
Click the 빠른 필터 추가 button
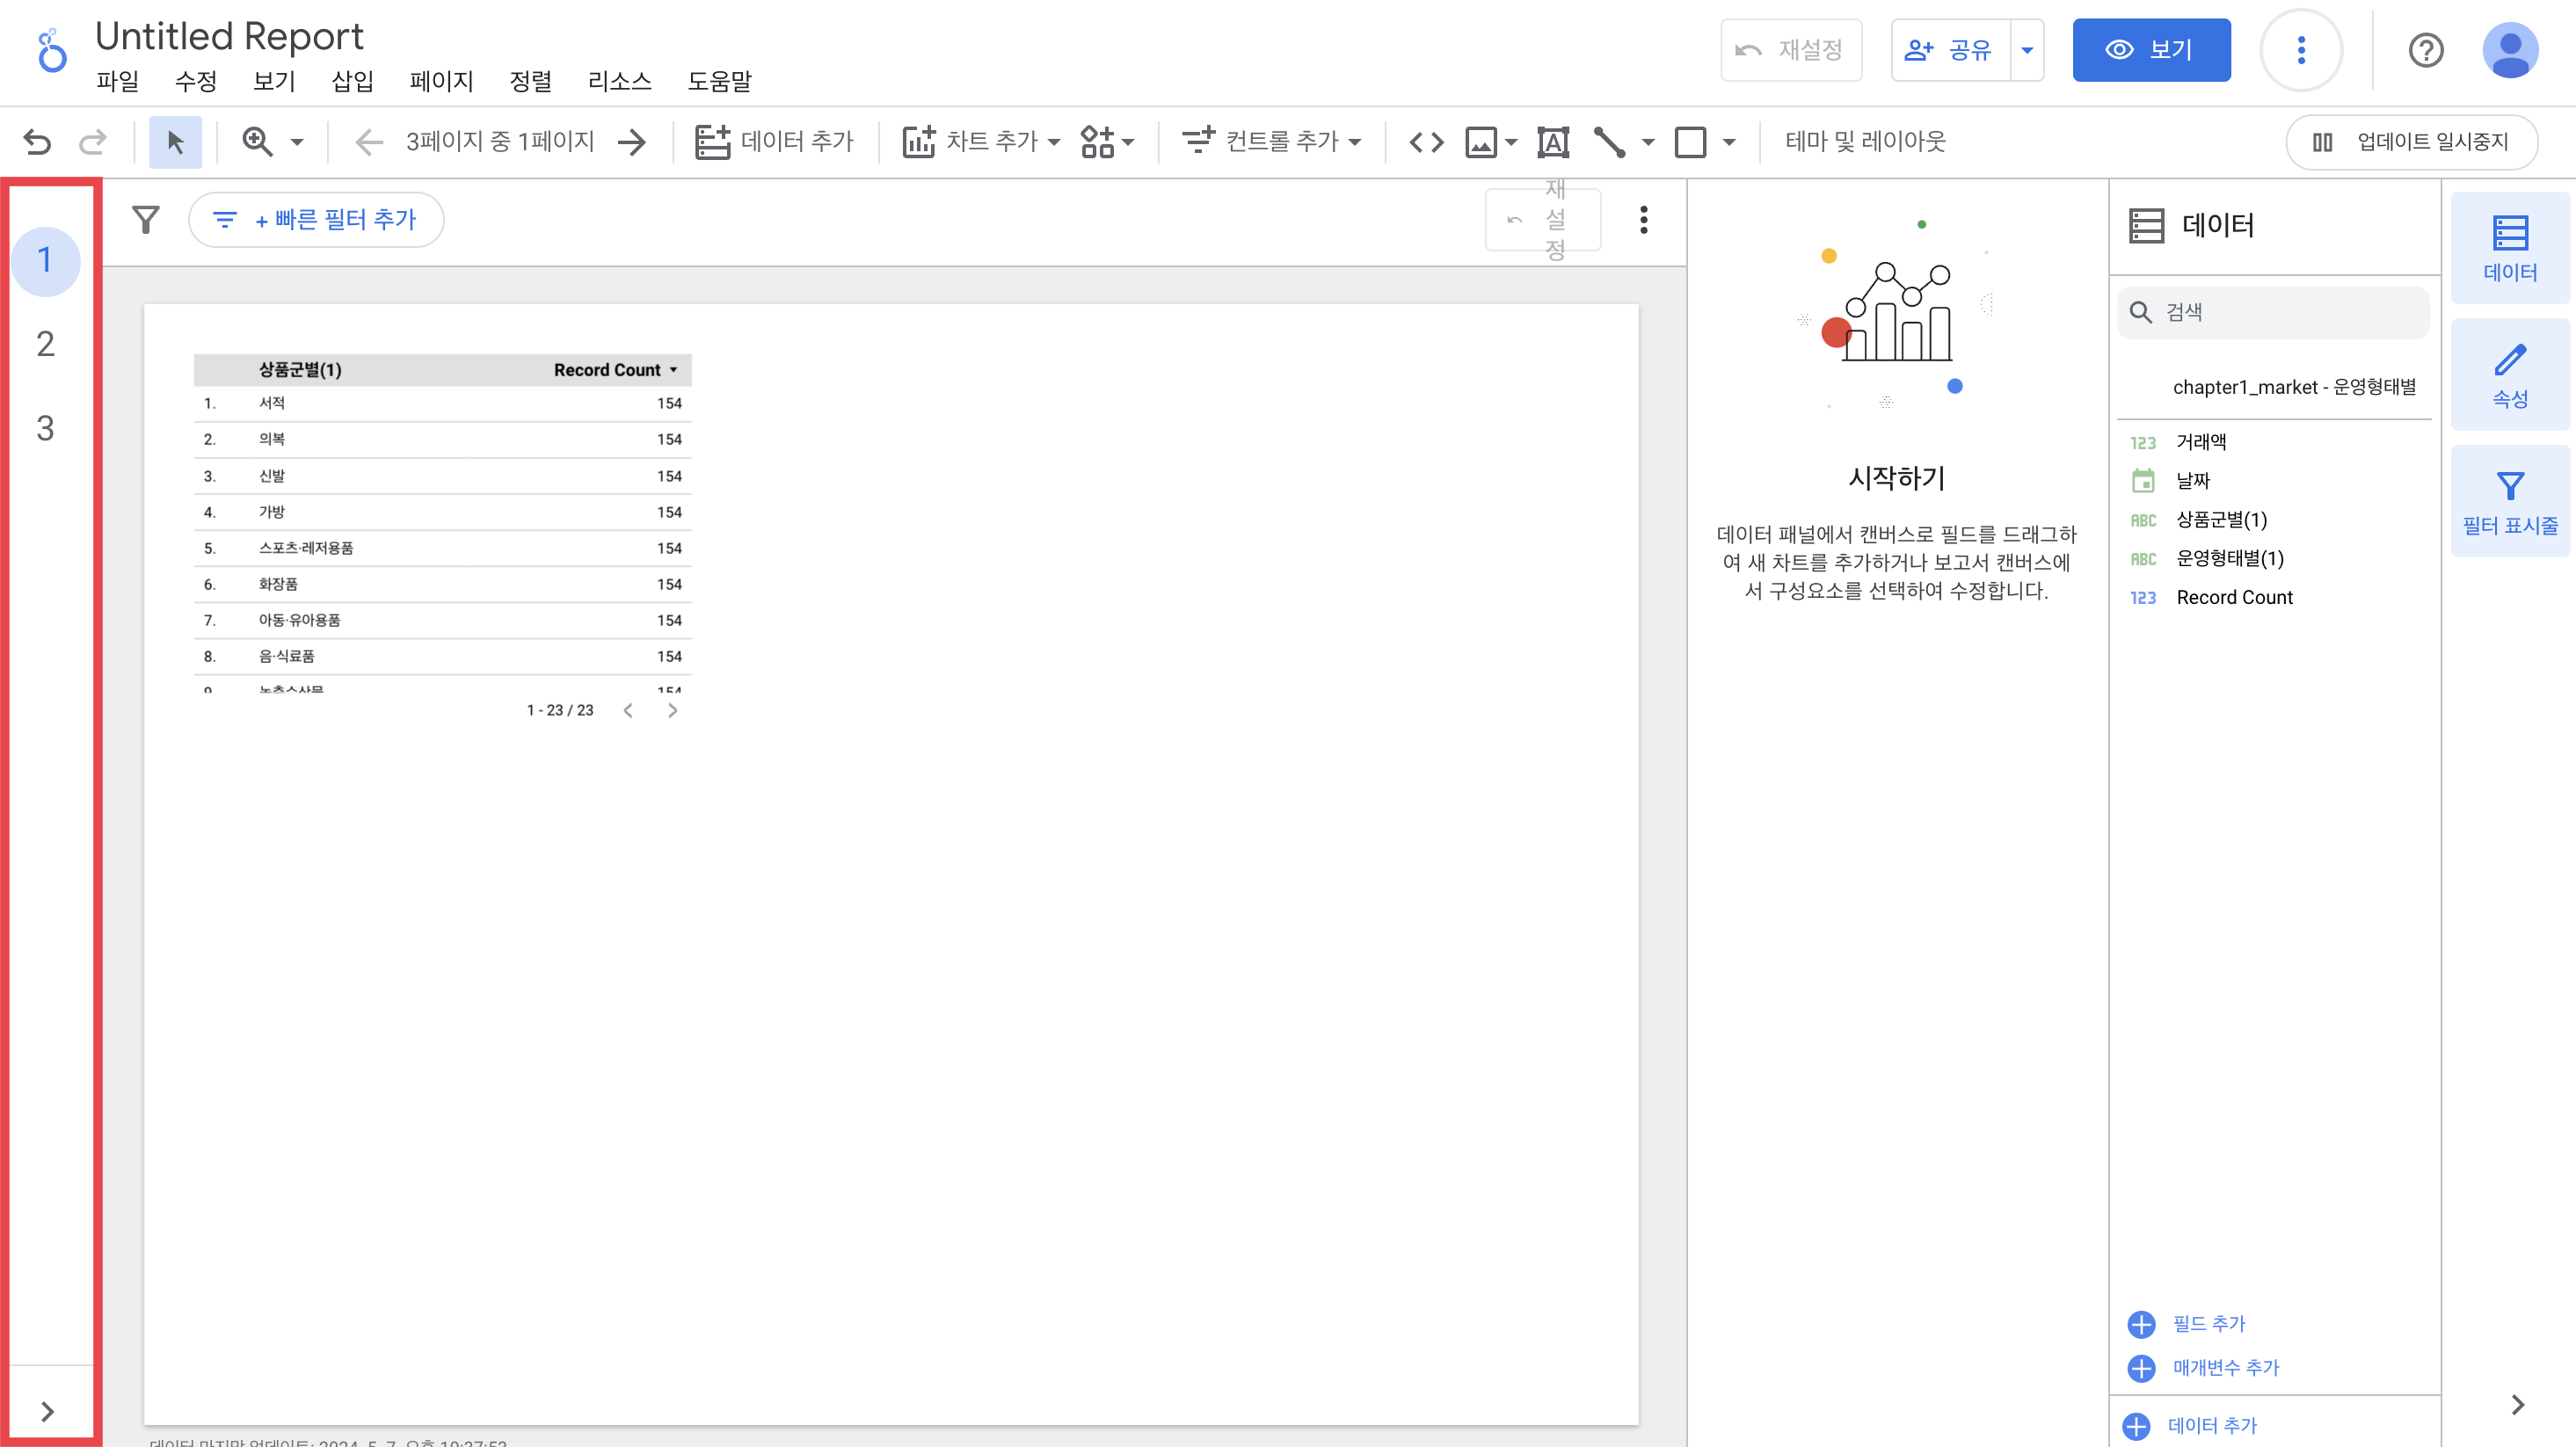pos(316,219)
